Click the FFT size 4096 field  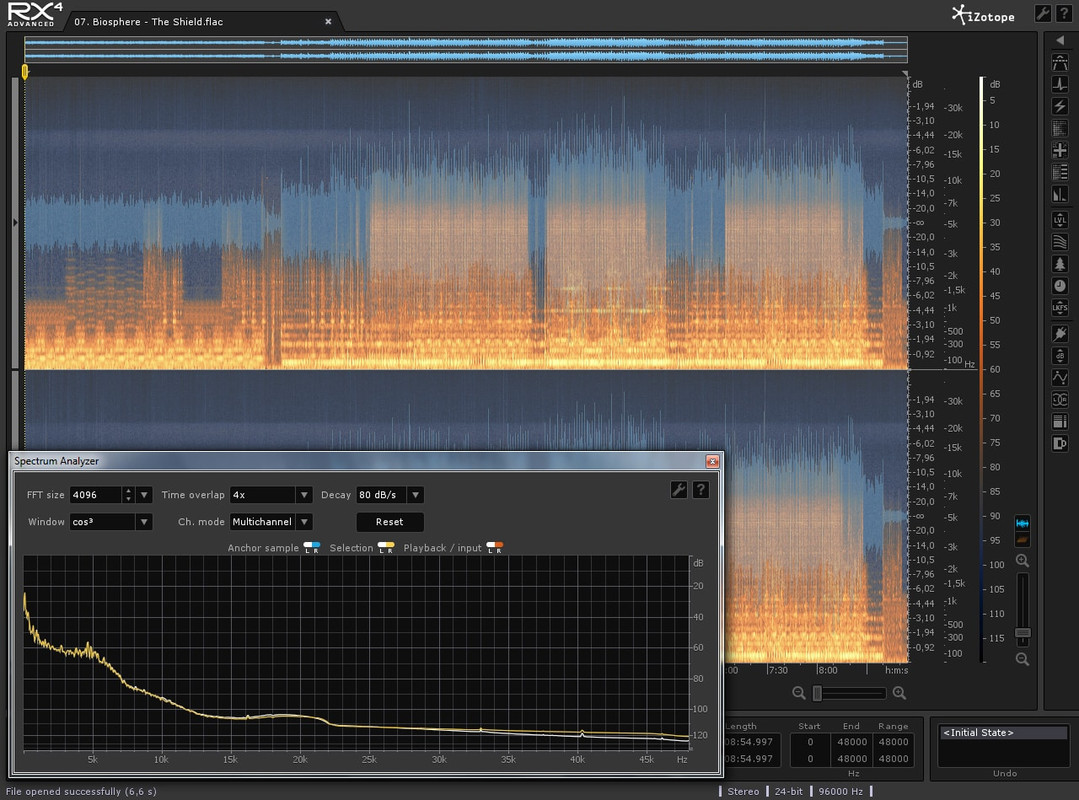[96, 495]
